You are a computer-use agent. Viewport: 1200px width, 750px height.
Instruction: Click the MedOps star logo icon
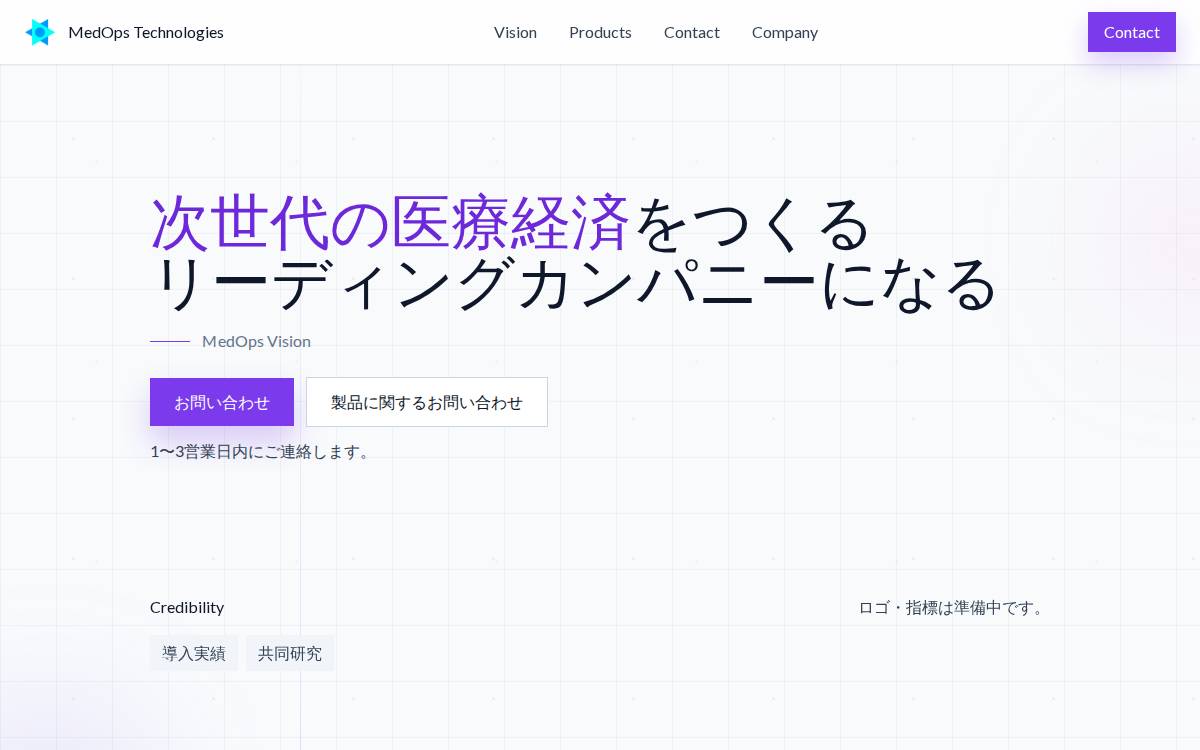pos(40,32)
